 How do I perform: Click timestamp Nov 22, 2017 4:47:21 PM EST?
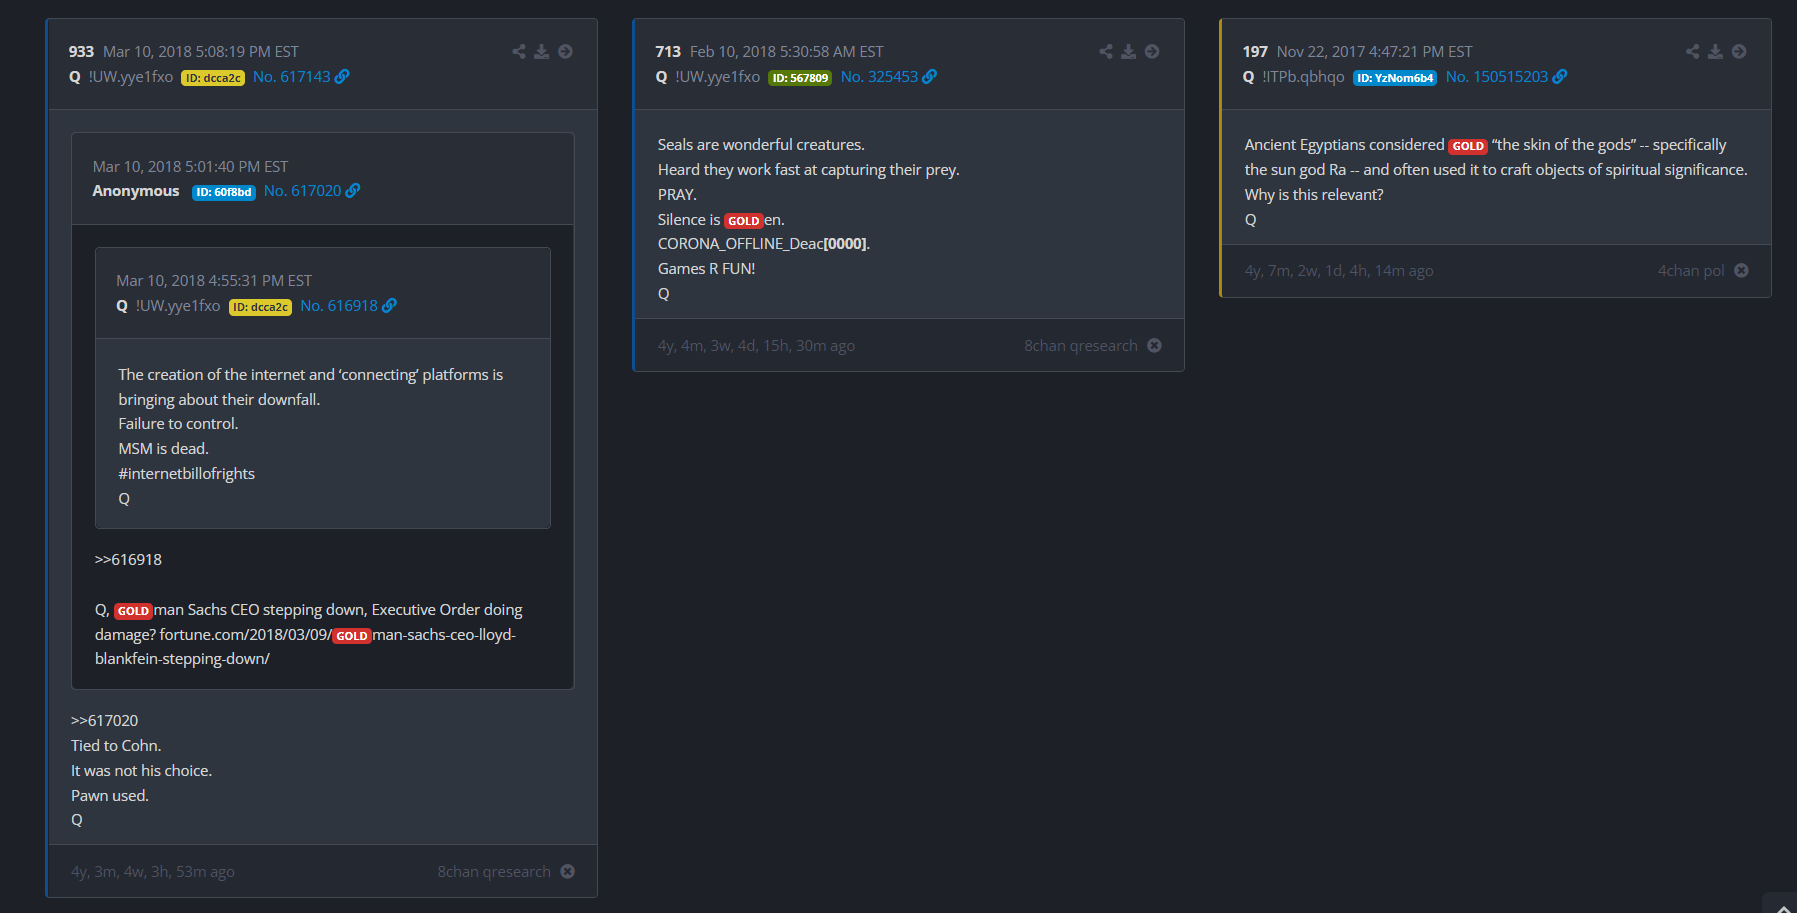[x=1375, y=51]
